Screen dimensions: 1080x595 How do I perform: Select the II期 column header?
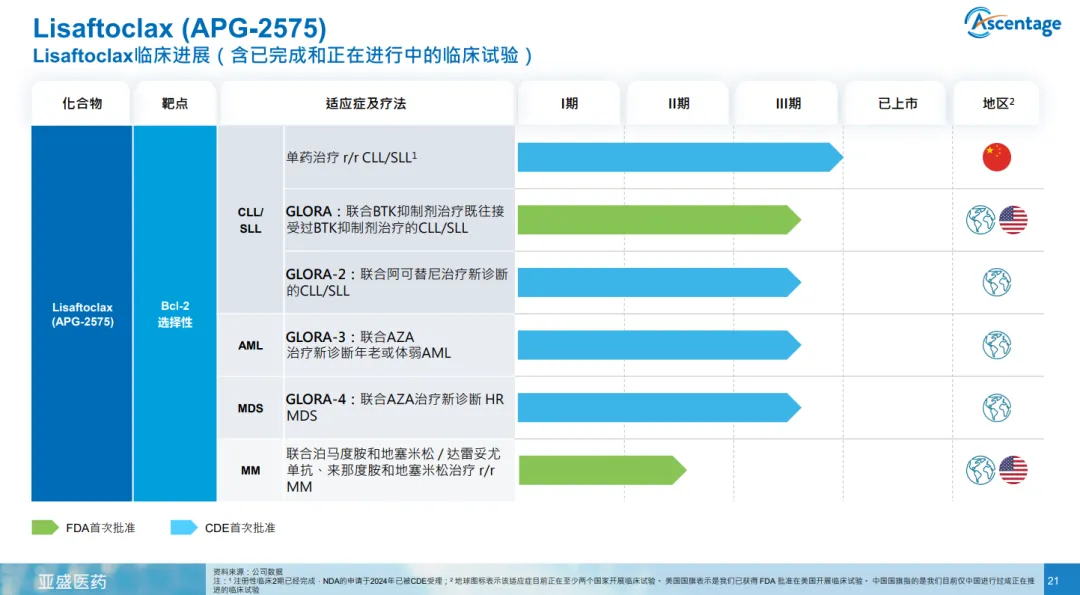pos(678,103)
